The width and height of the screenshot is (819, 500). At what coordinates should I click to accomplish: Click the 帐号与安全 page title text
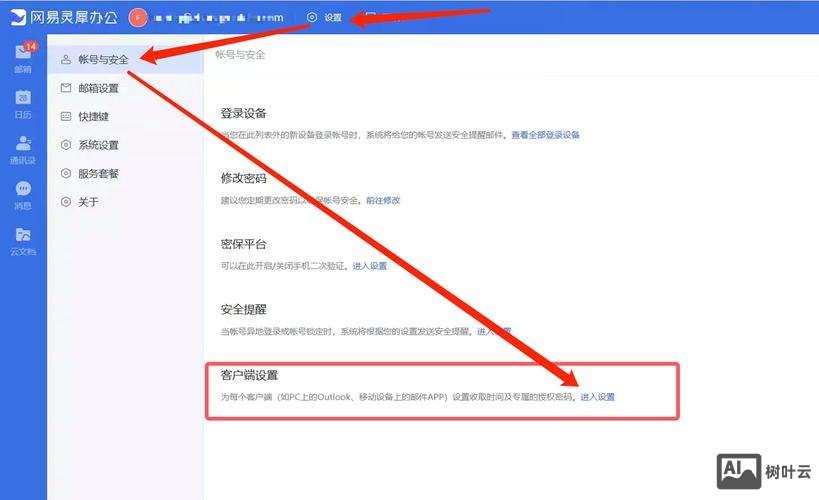coord(240,55)
